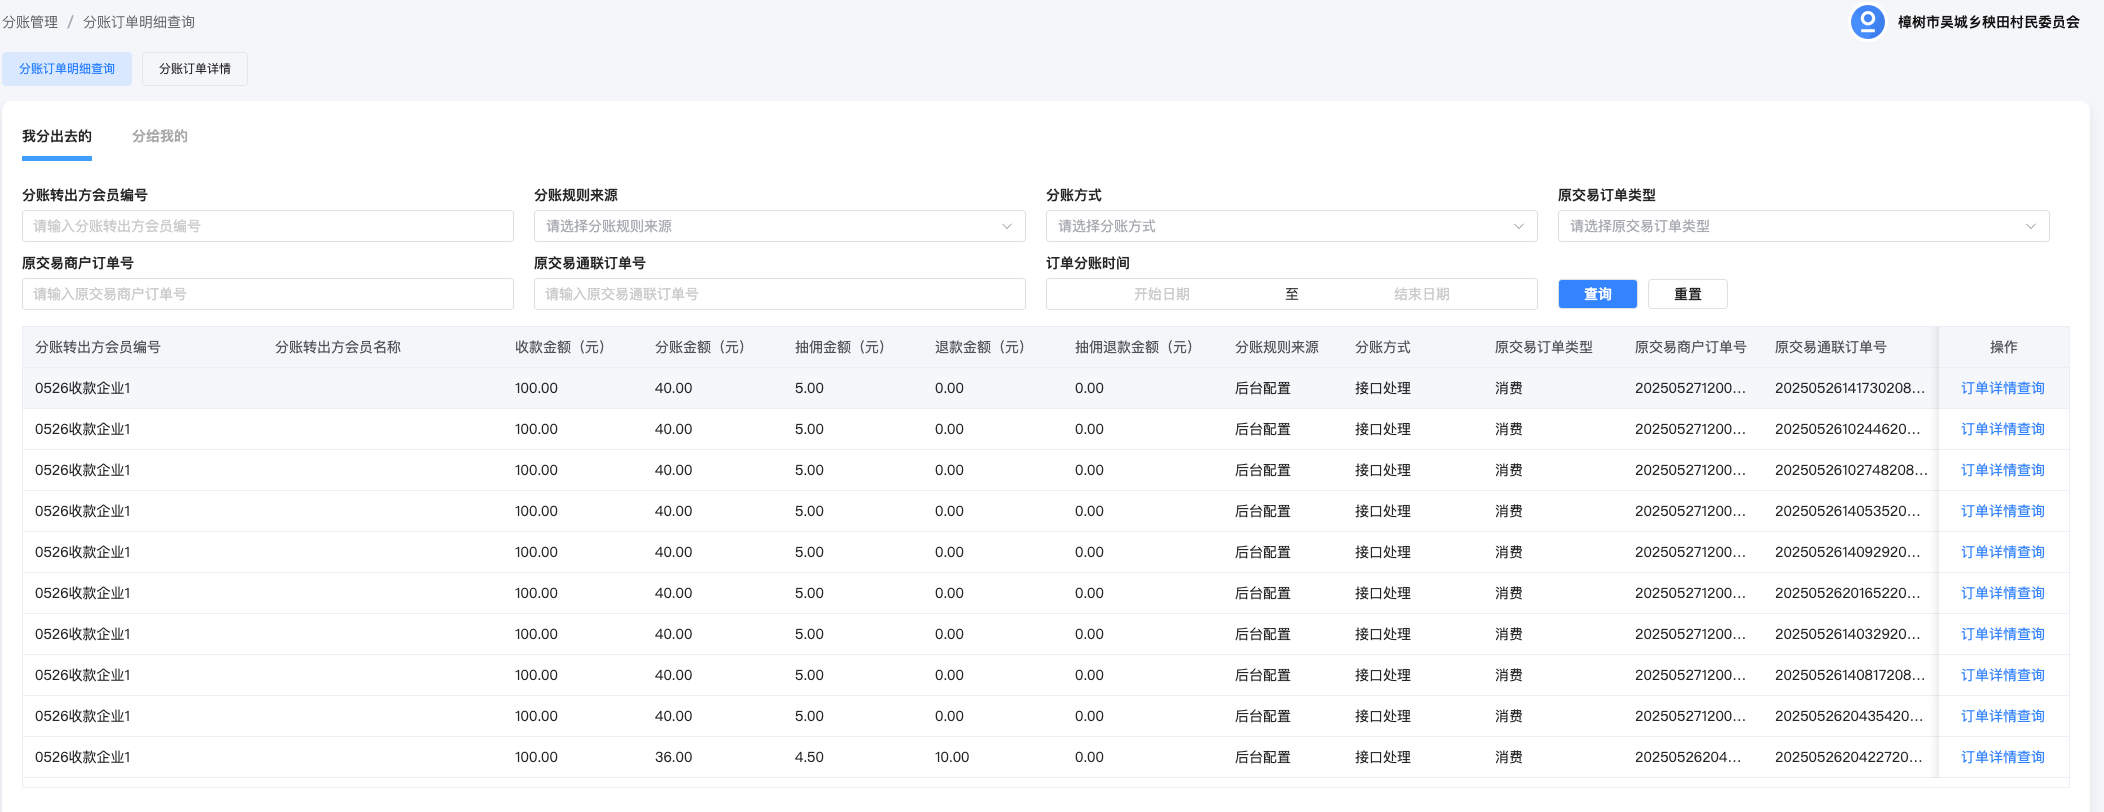This screenshot has height=812, width=2104.
Task: Open 订单详情查询 for order 20250526141730208
Action: coord(2002,388)
